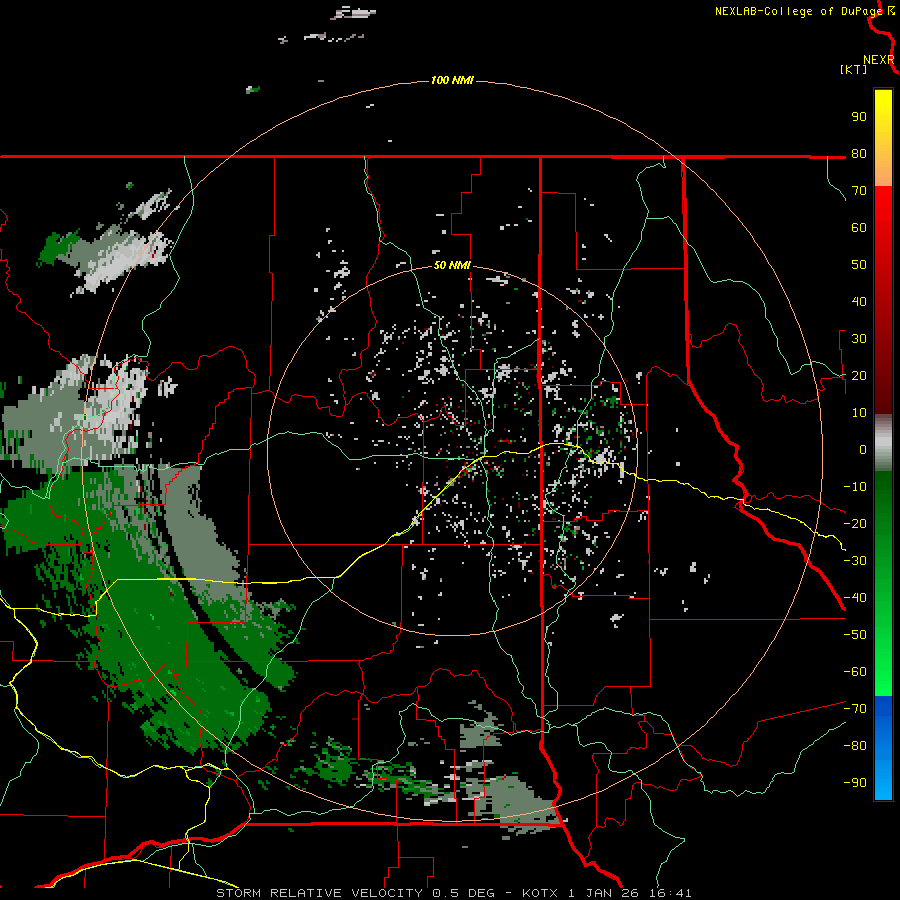Click the KT units label above color scale
900x900 pixels.
pyautogui.click(x=854, y=69)
